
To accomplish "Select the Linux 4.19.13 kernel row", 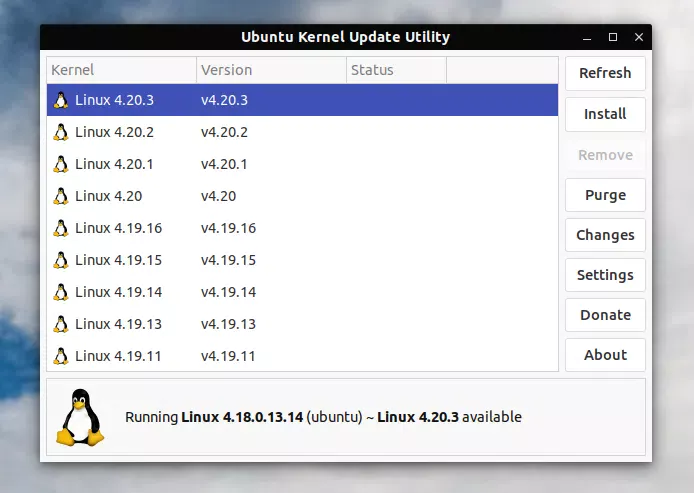I will pyautogui.click(x=300, y=324).
